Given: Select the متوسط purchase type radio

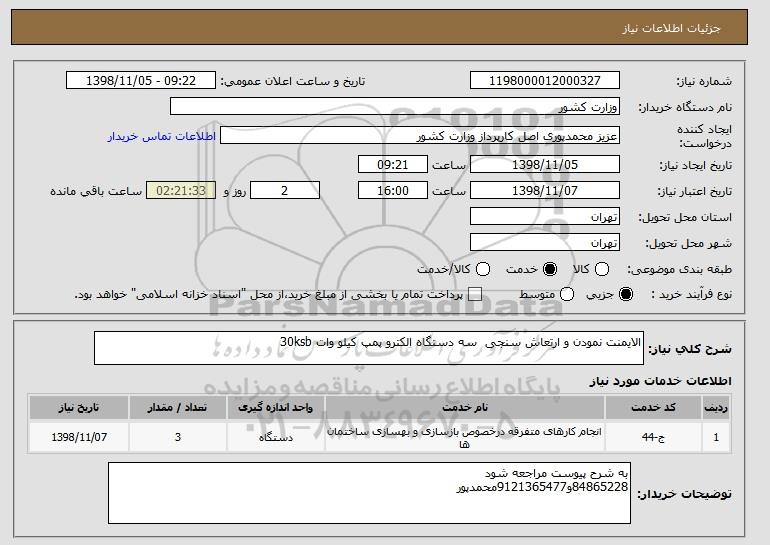Looking at the screenshot, I should [567, 295].
